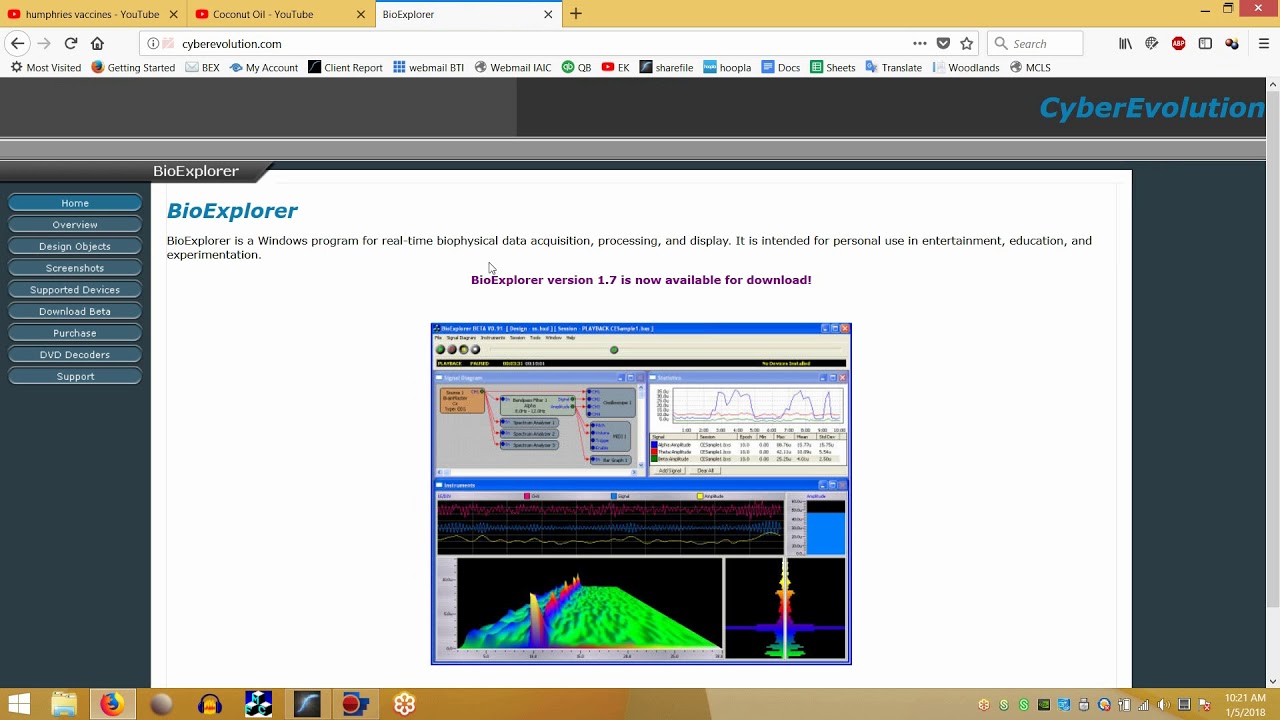This screenshot has height=720, width=1280.
Task: Click the volume speaker tray icon
Action: click(x=1163, y=705)
